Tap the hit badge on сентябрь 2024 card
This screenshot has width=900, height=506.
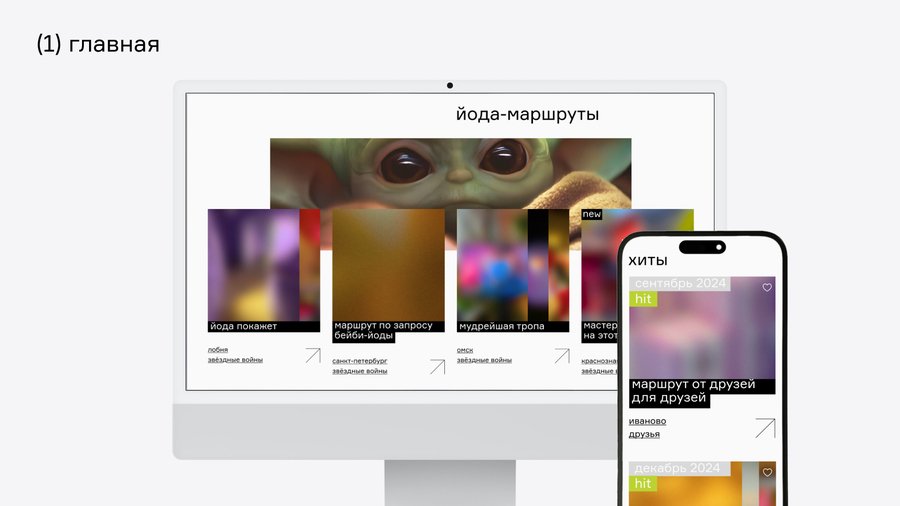pos(643,299)
